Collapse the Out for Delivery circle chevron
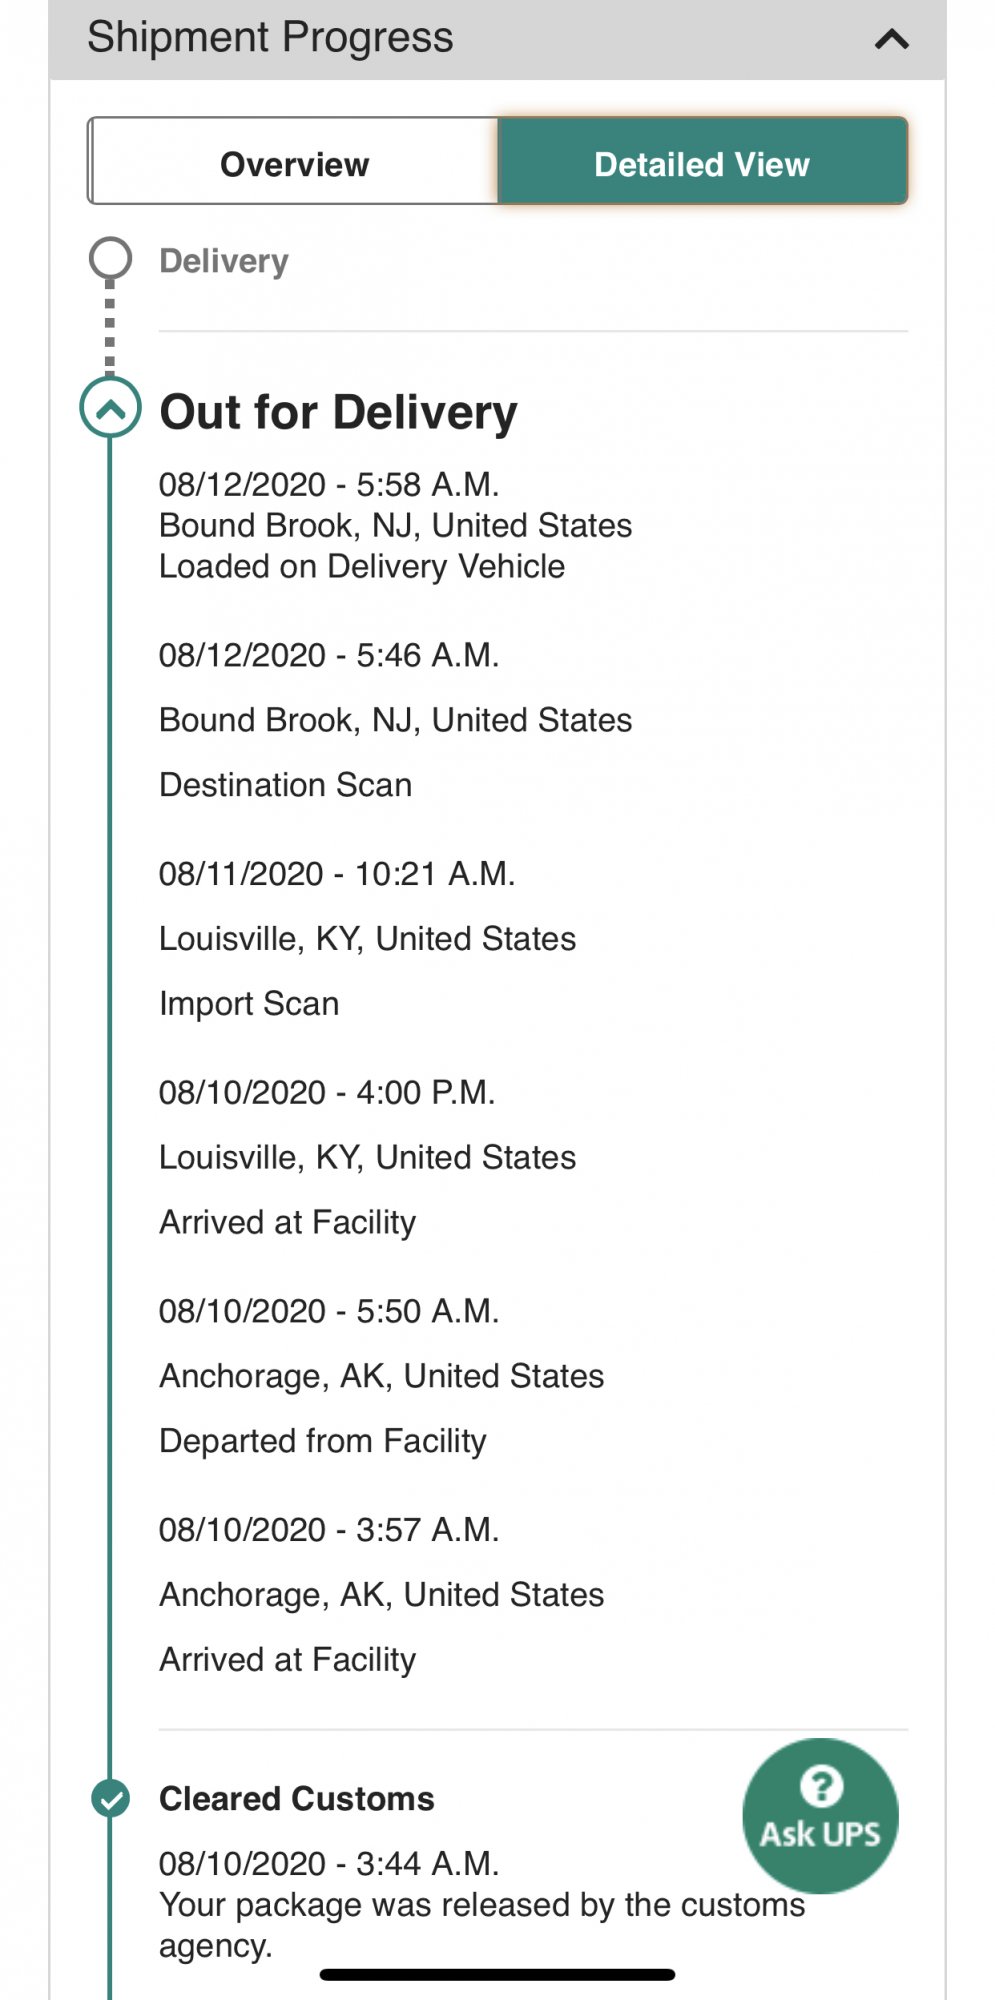The width and height of the screenshot is (995, 2000). 110,408
